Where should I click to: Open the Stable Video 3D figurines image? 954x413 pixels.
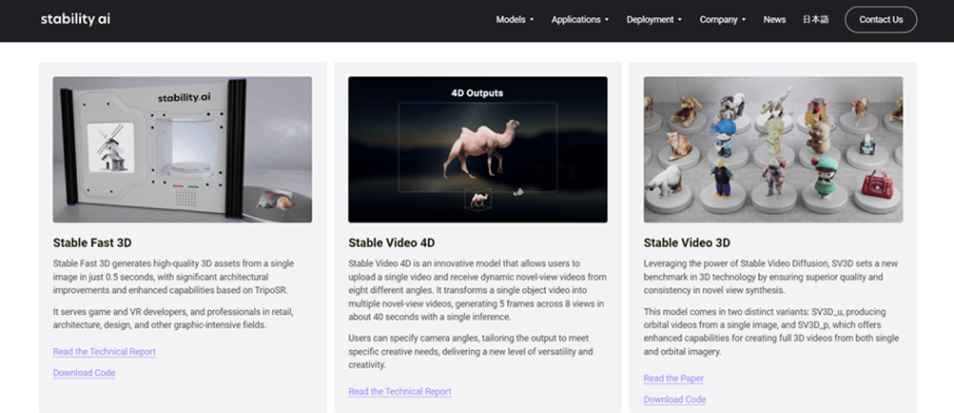(772, 149)
